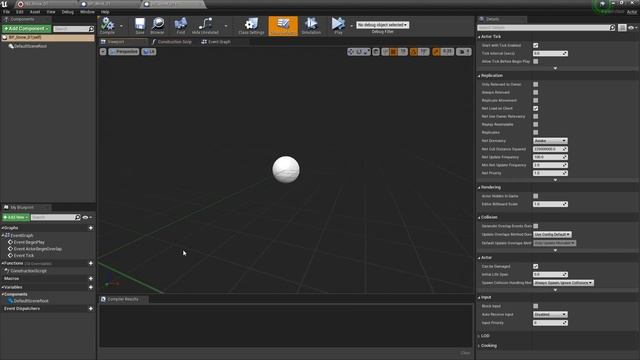Toggle viewport scale snapping icon
Image resolution: width=640 pixels, height=360 pixels.
[x=436, y=51]
